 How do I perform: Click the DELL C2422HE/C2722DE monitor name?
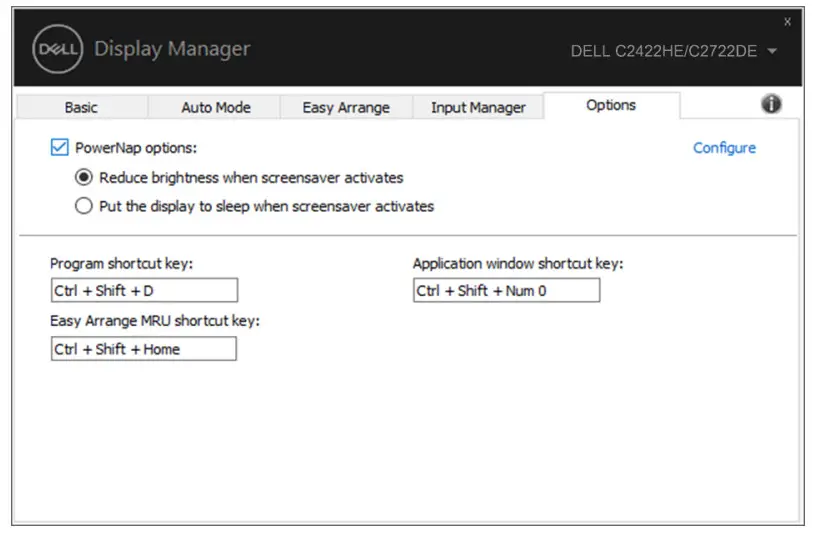point(664,51)
